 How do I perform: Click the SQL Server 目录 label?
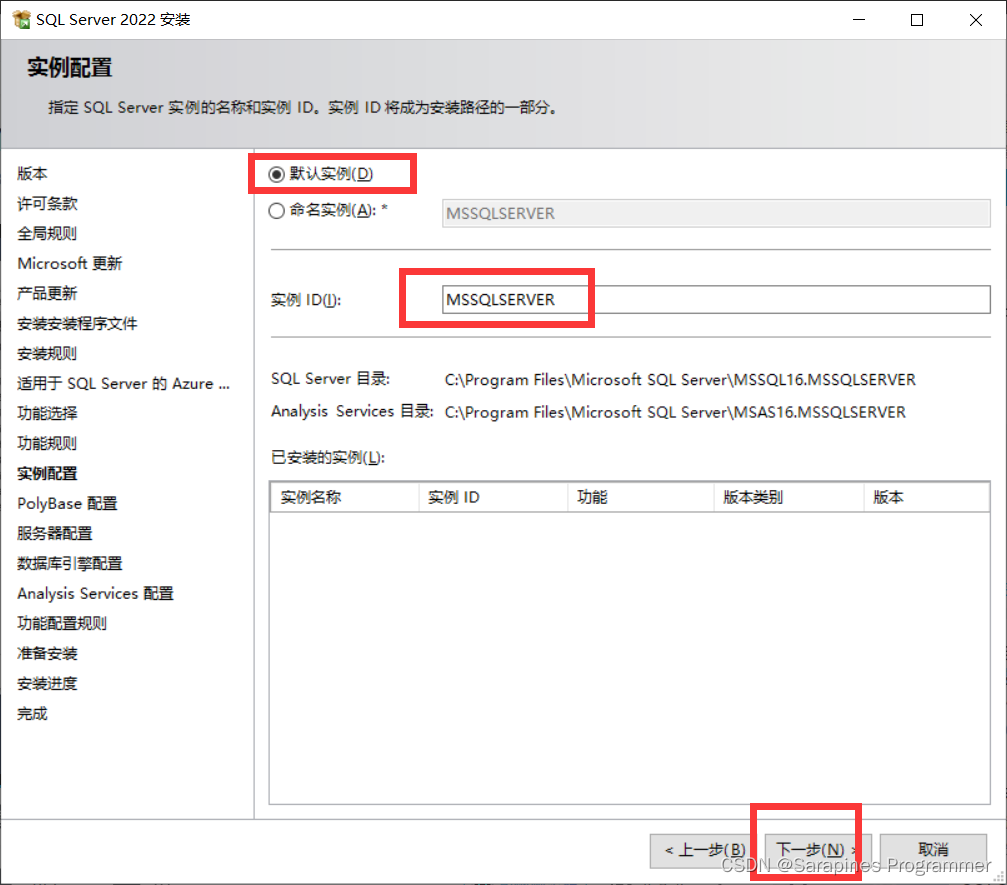pos(330,379)
